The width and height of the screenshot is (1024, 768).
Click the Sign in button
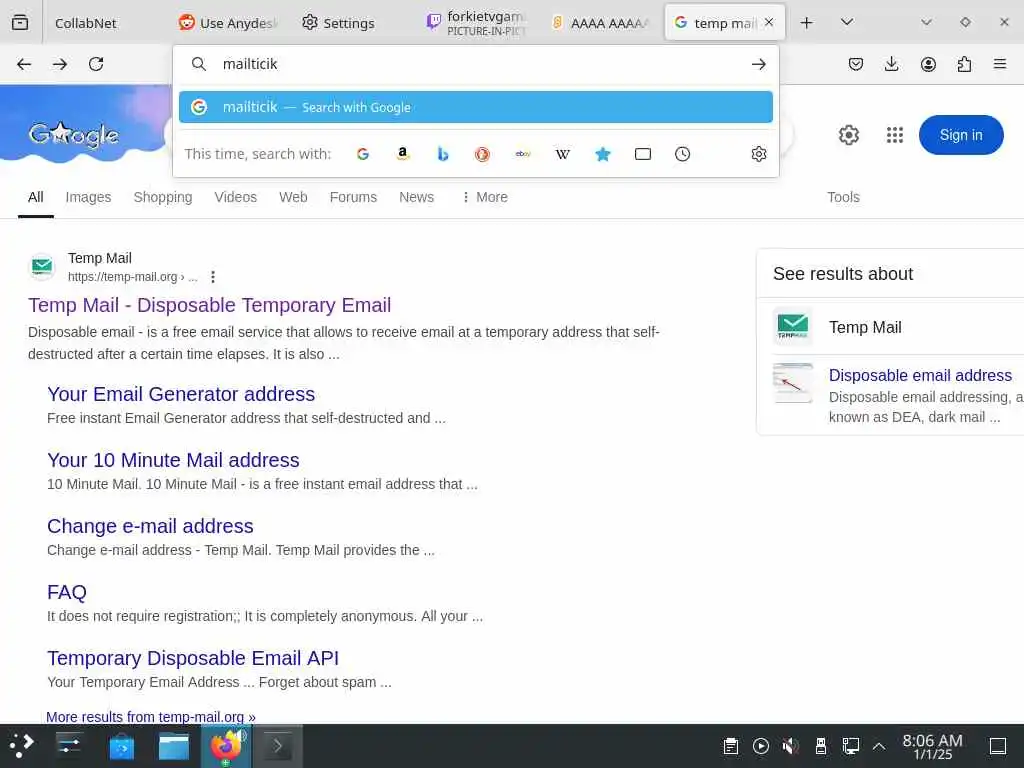[x=961, y=135]
